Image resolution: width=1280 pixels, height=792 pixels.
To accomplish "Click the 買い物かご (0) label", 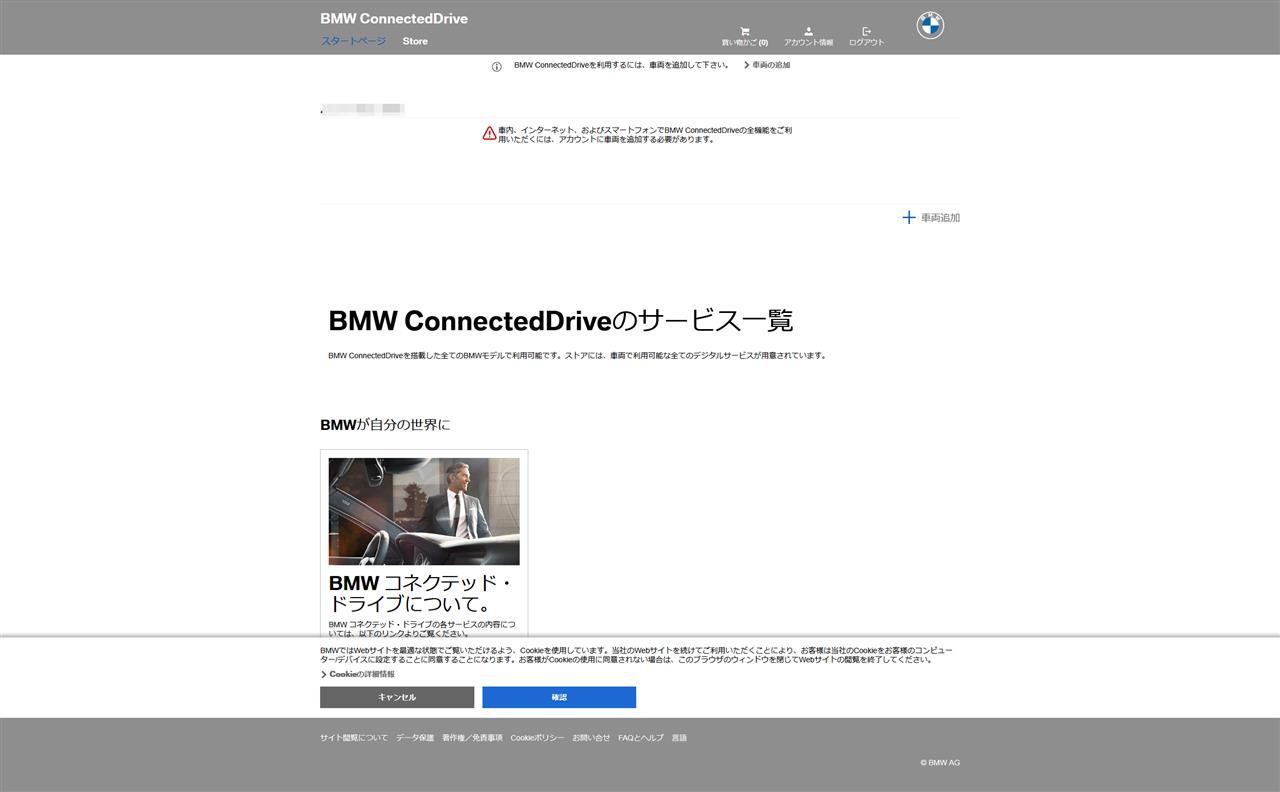I will click(x=745, y=43).
